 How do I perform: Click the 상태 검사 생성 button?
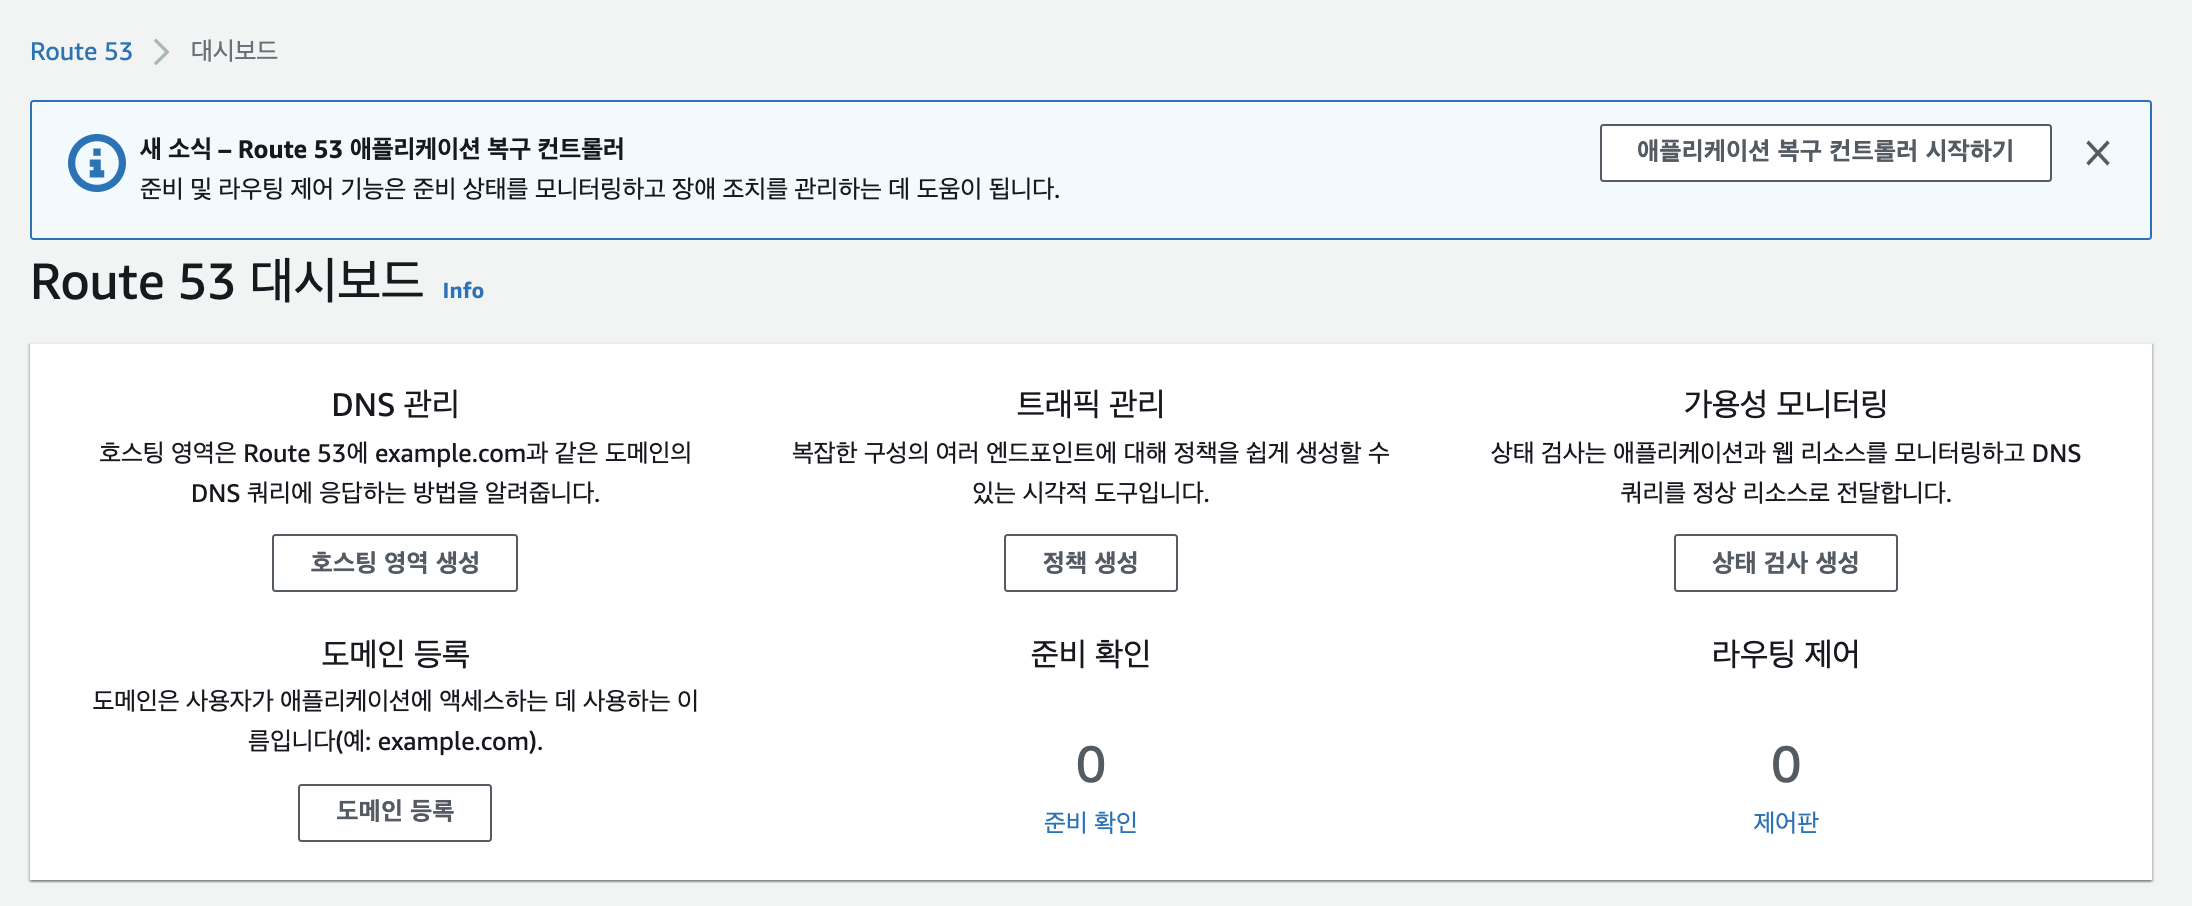[1785, 563]
